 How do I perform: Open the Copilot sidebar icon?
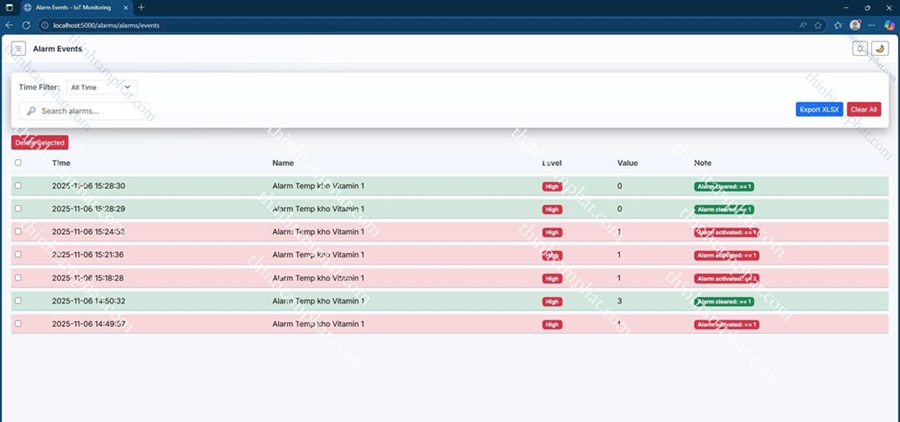889,25
